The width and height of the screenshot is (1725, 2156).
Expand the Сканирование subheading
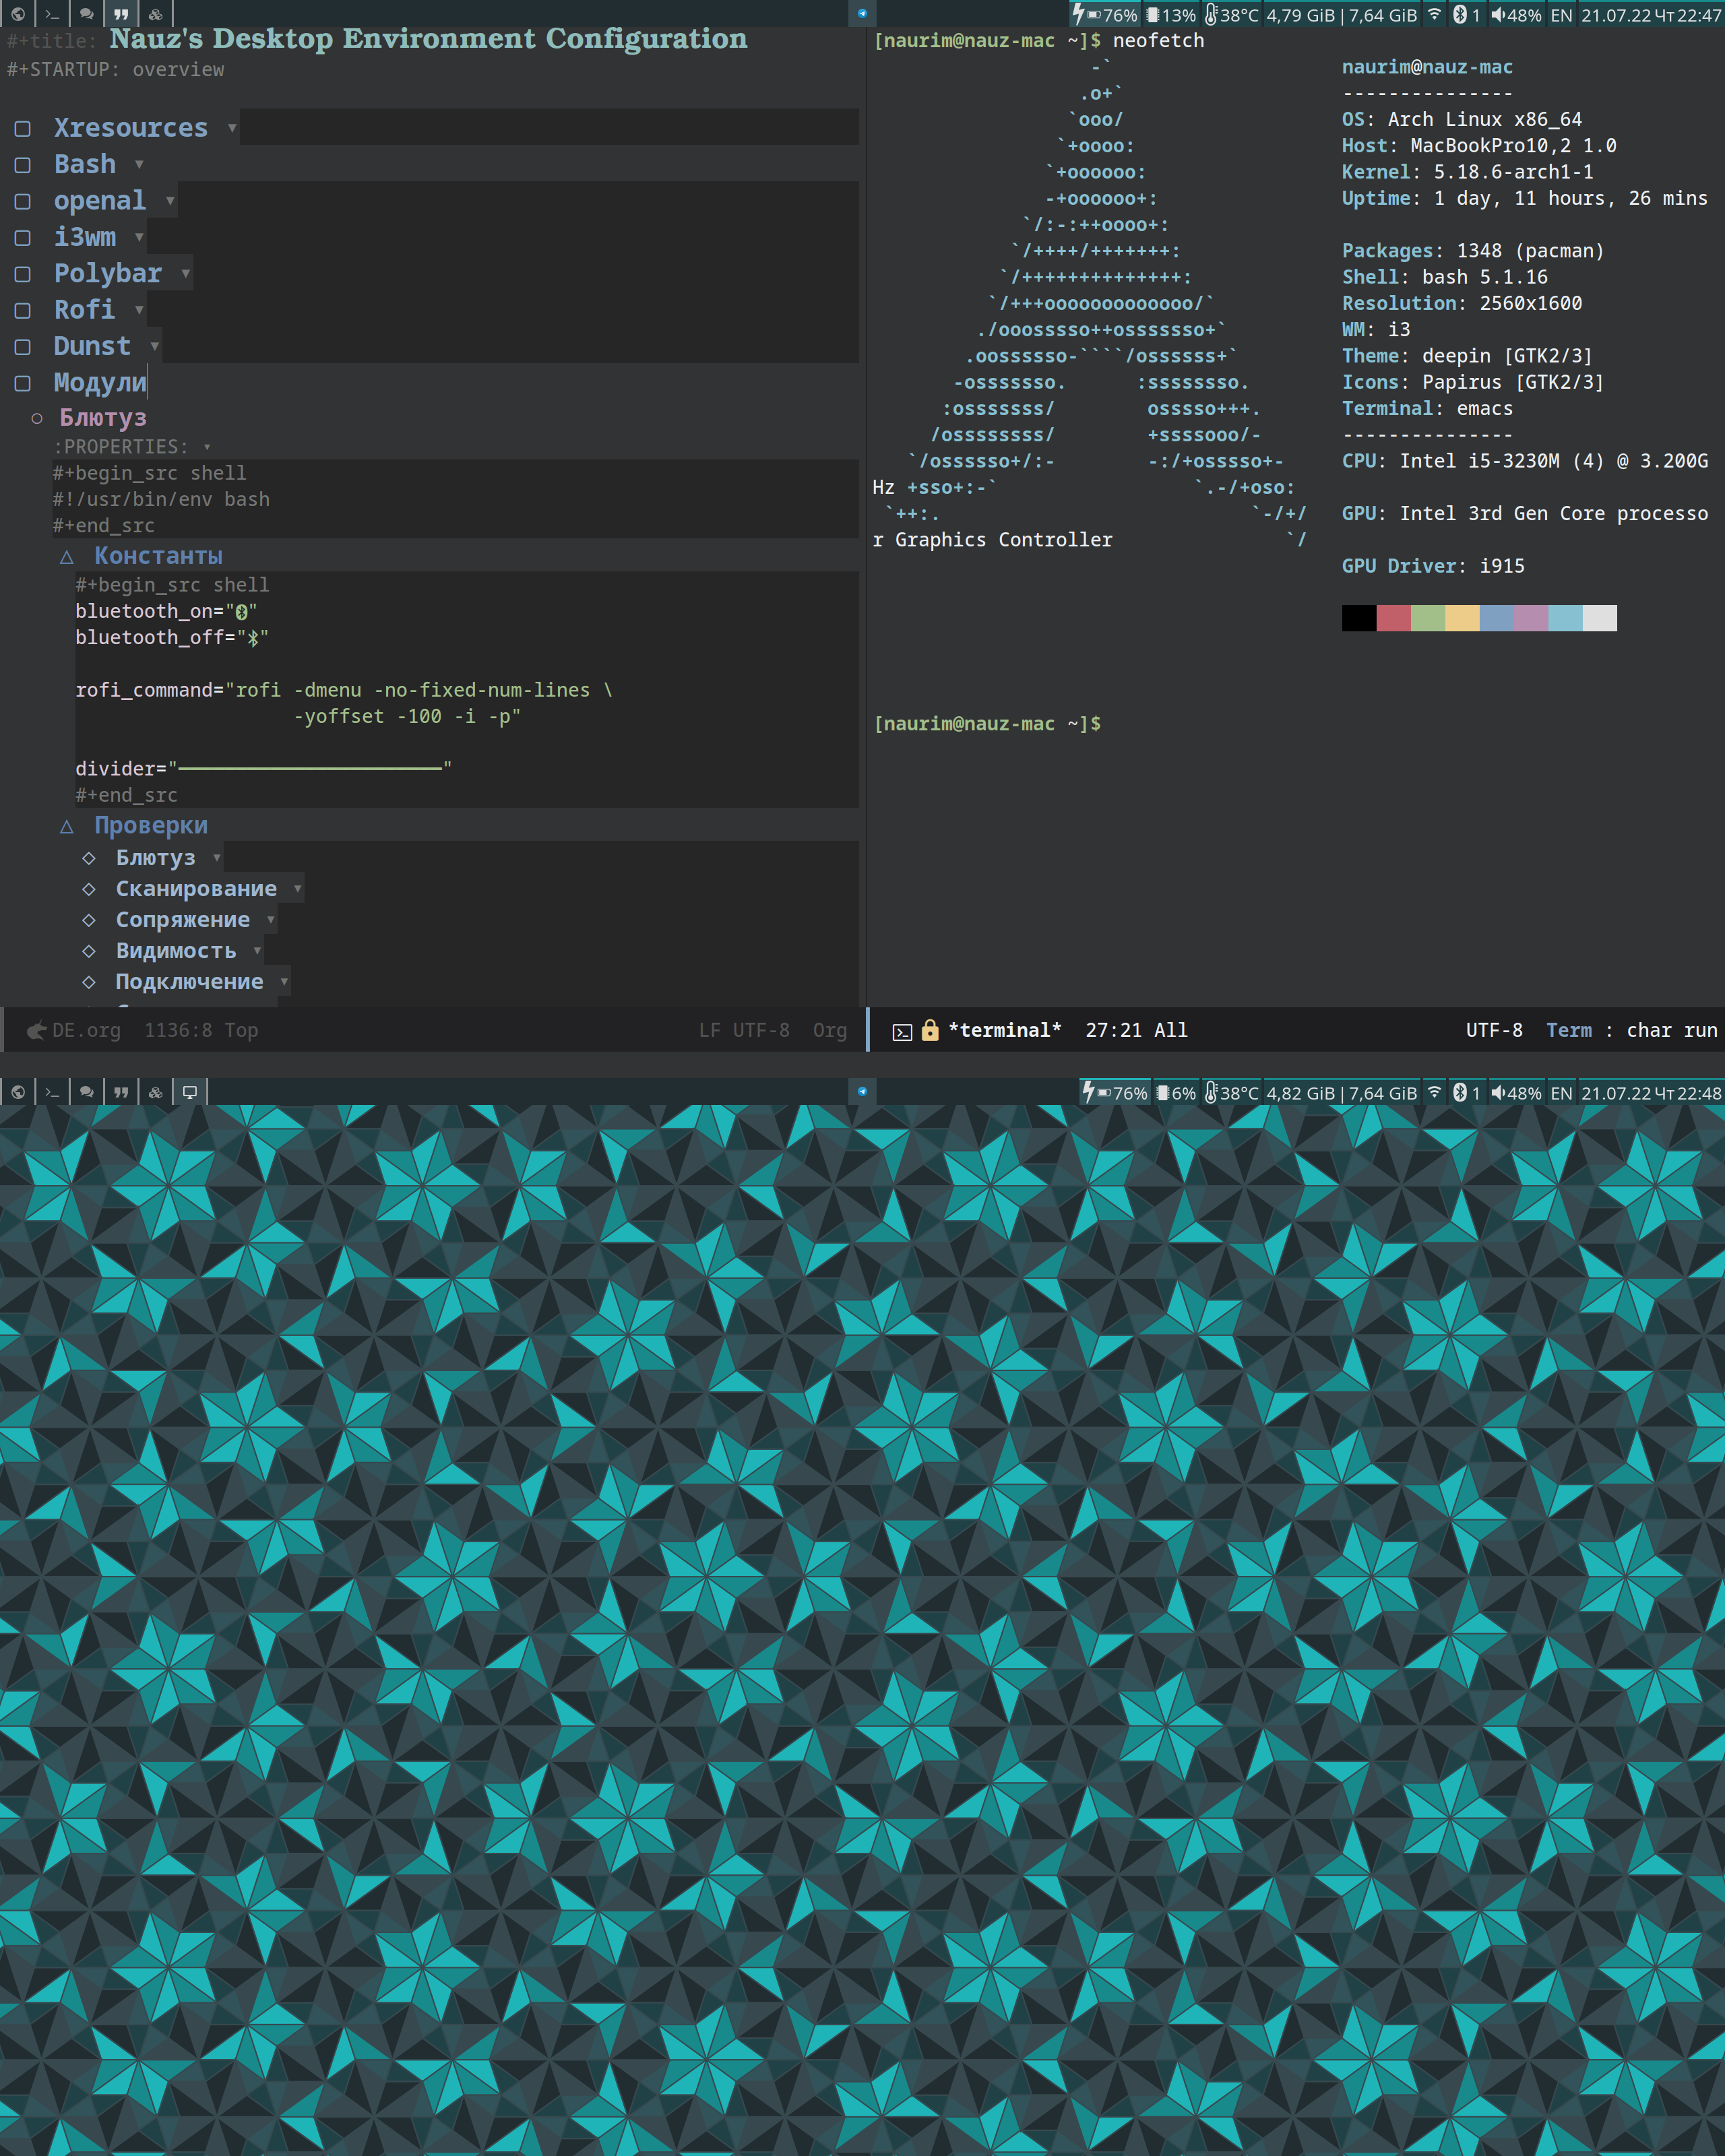(x=298, y=888)
